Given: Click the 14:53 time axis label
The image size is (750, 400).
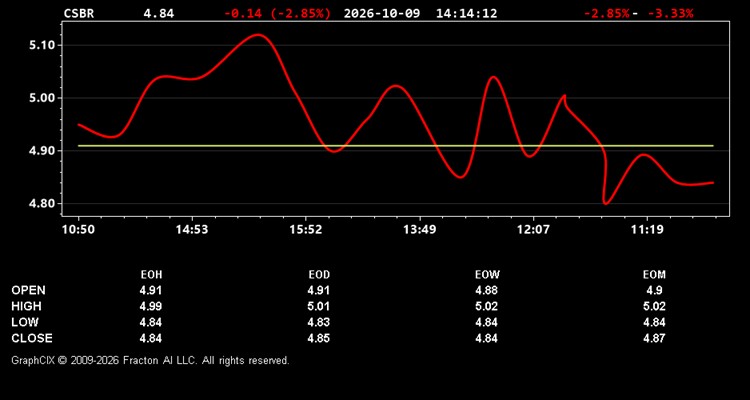Looking at the screenshot, I should [192, 229].
